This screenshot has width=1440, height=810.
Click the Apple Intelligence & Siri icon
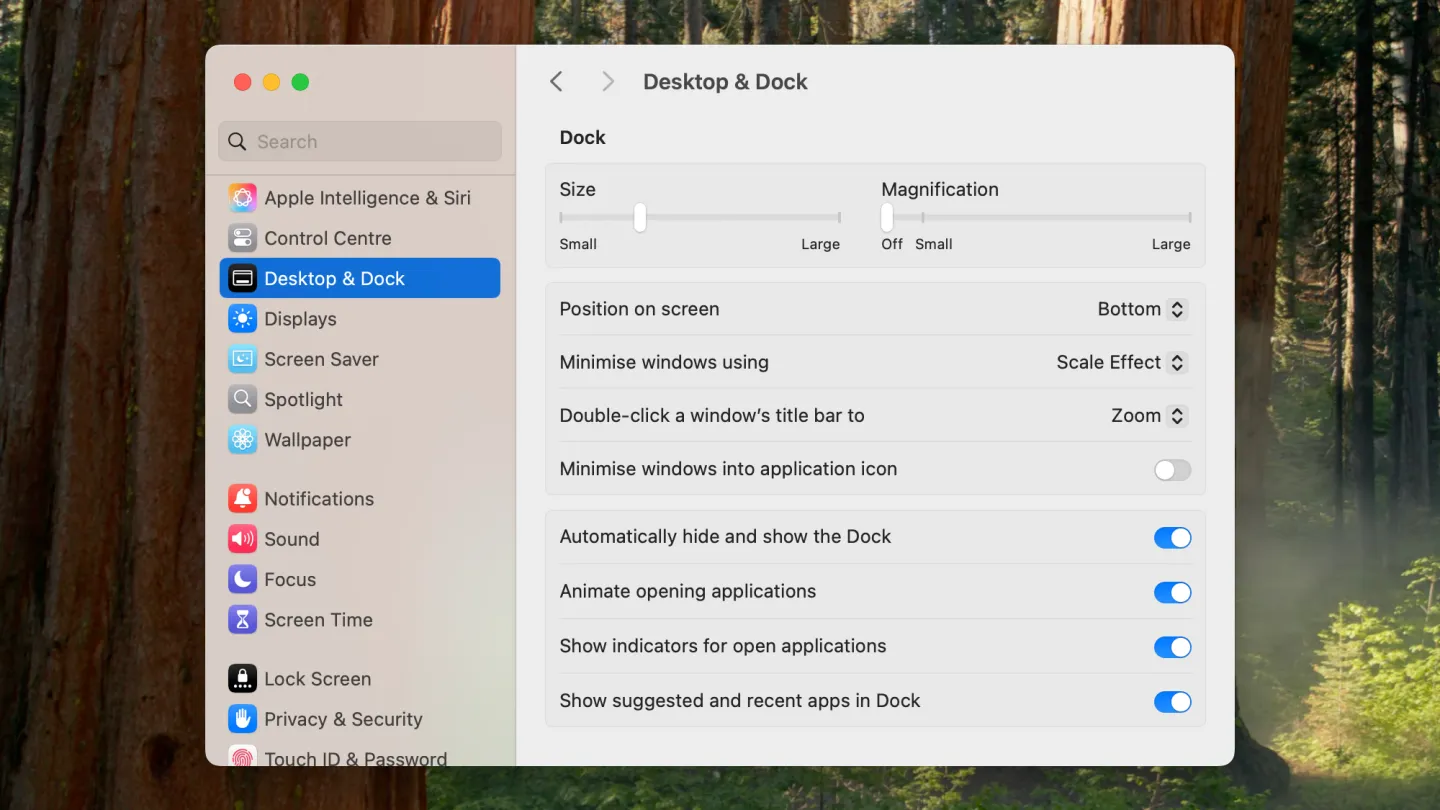(x=242, y=198)
